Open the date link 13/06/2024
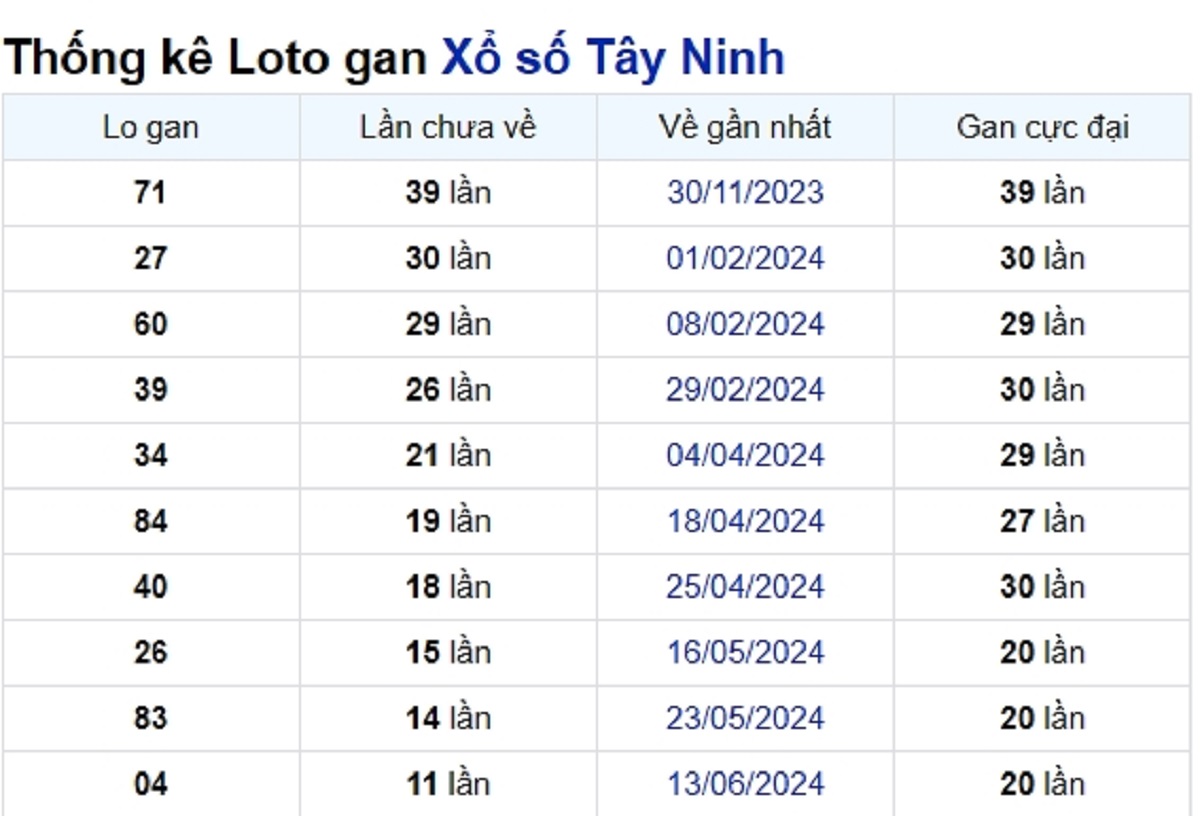 745,784
